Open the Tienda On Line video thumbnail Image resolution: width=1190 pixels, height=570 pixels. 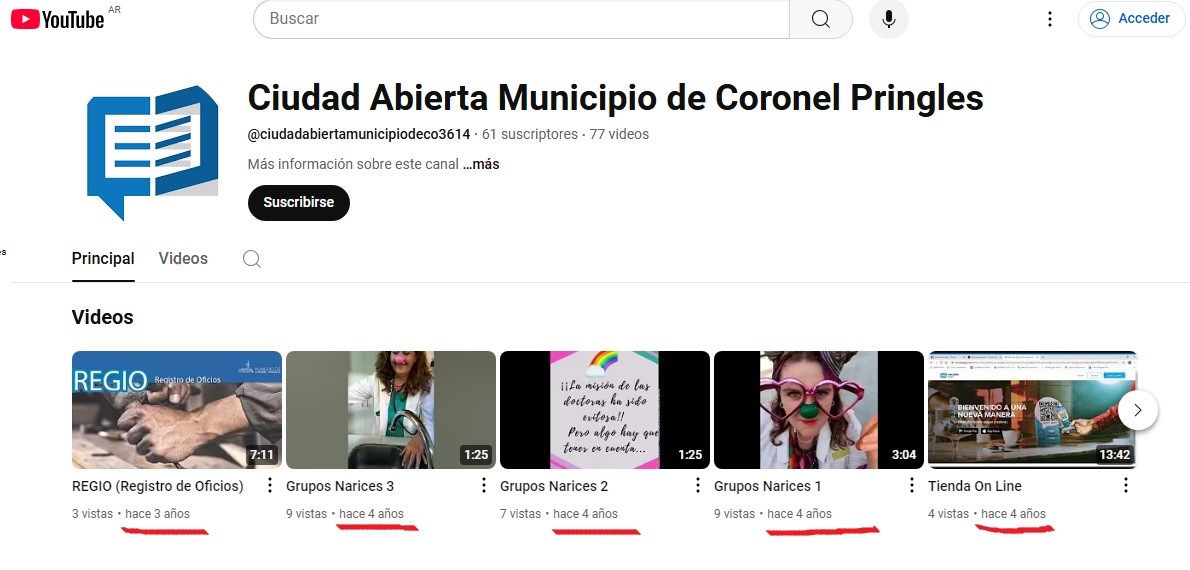coord(1032,409)
